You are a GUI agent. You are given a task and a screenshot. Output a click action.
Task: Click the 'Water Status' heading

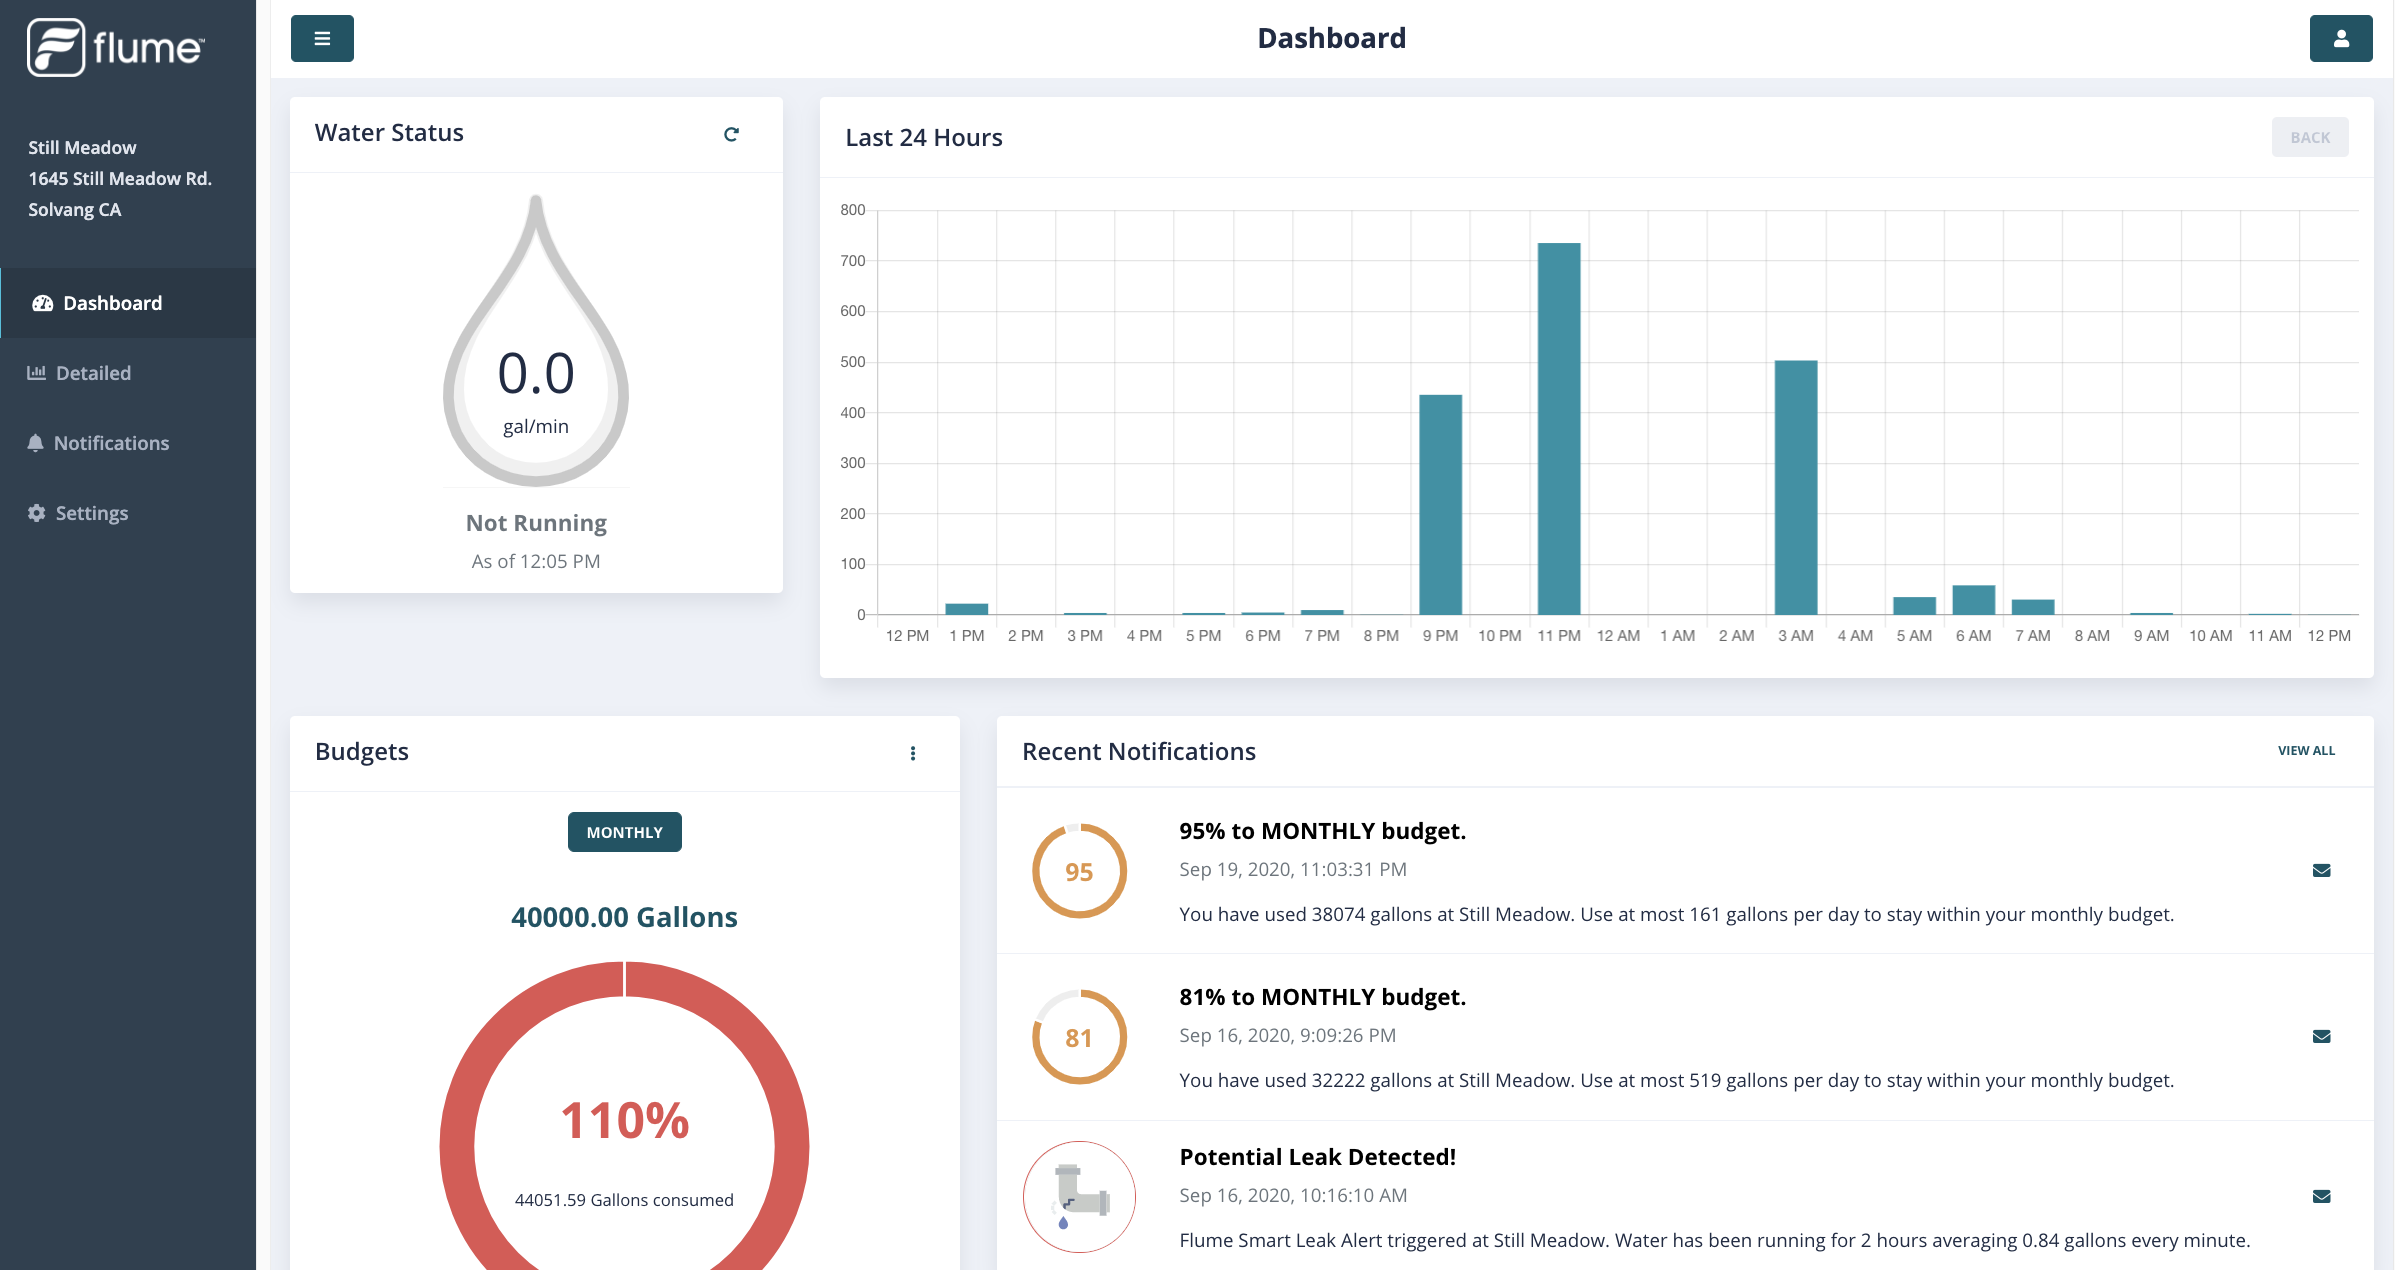pyautogui.click(x=389, y=133)
